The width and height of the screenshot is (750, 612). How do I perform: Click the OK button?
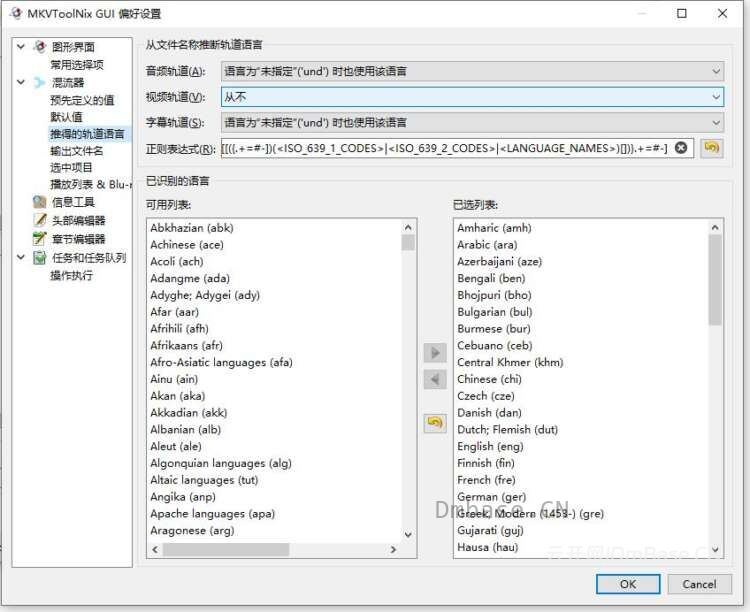pyautogui.click(x=628, y=584)
